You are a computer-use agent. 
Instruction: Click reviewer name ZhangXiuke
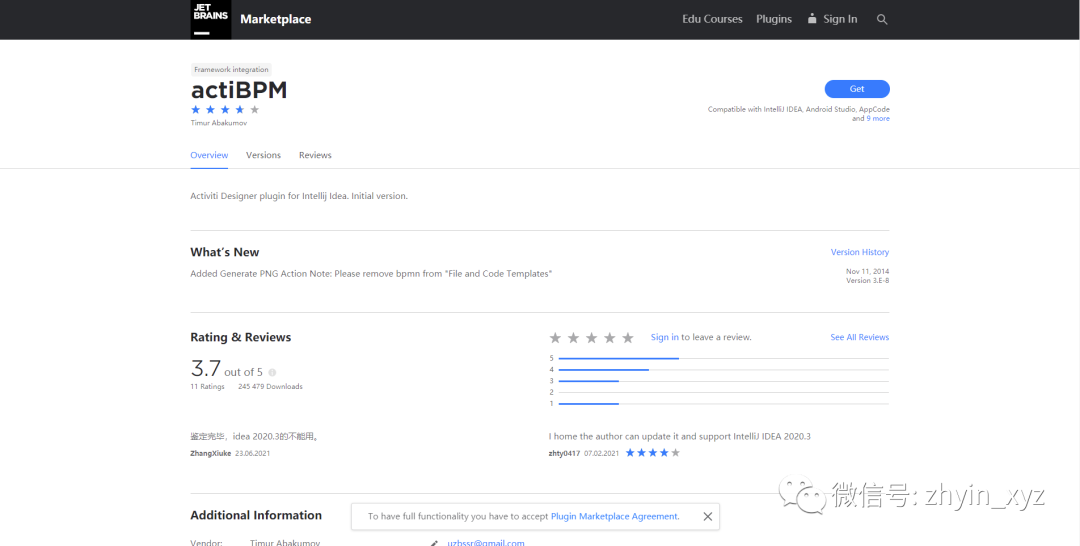pyautogui.click(x=211, y=454)
